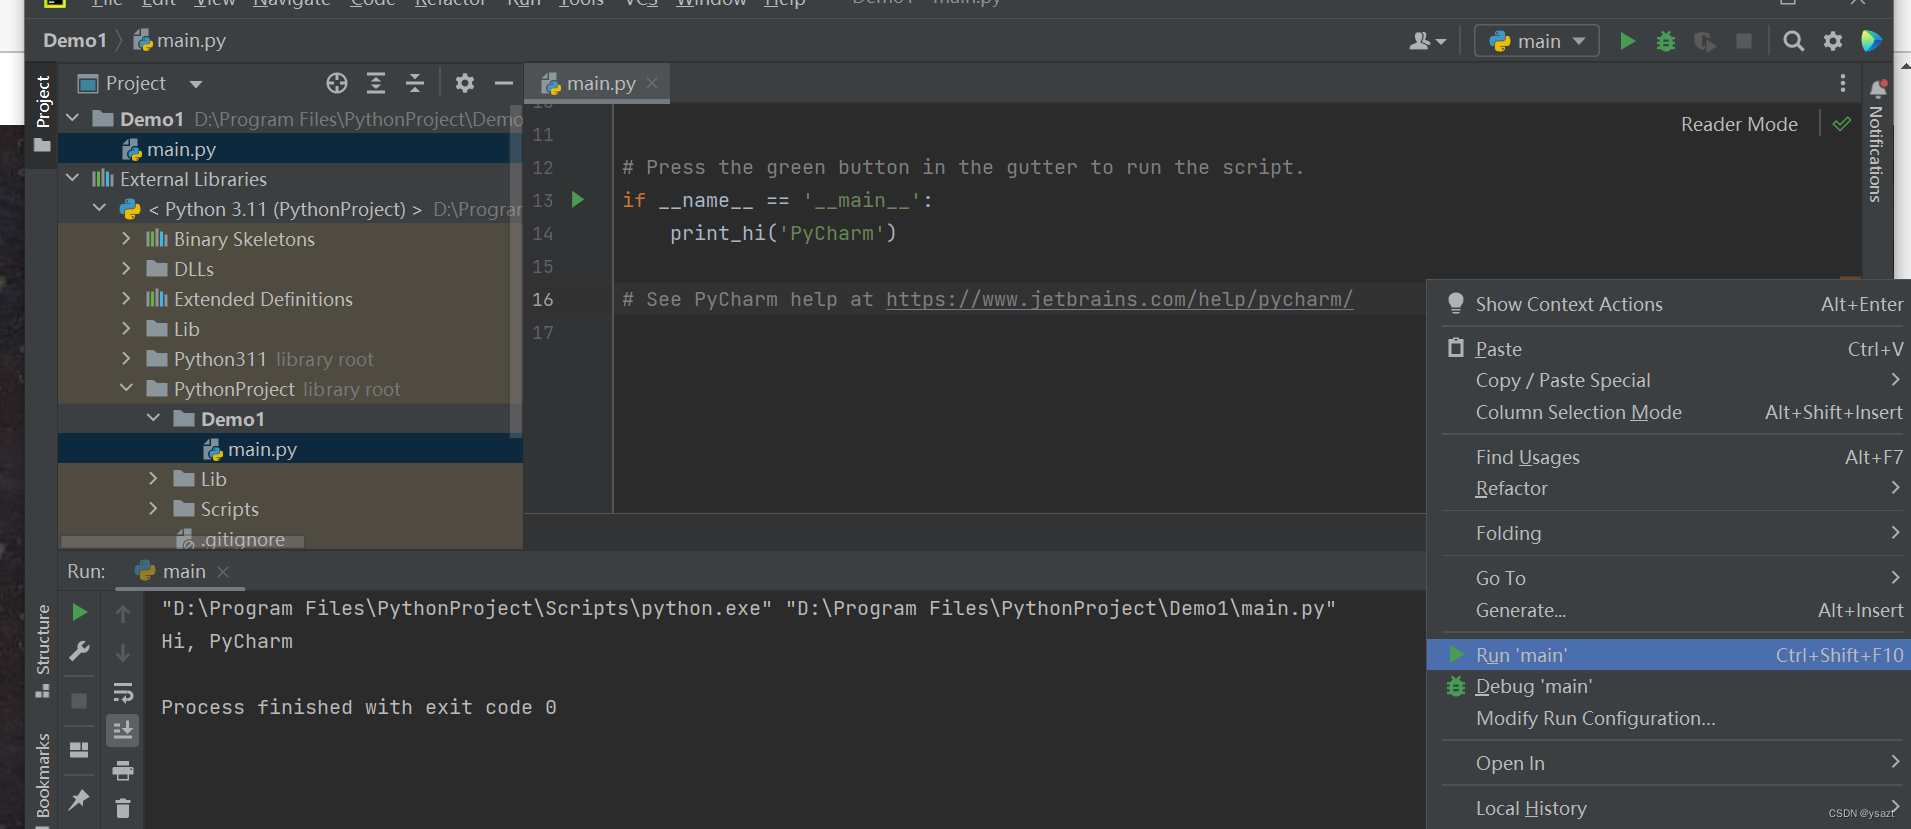This screenshot has height=829, width=1911.
Task: Print the run console output
Action: [x=123, y=771]
